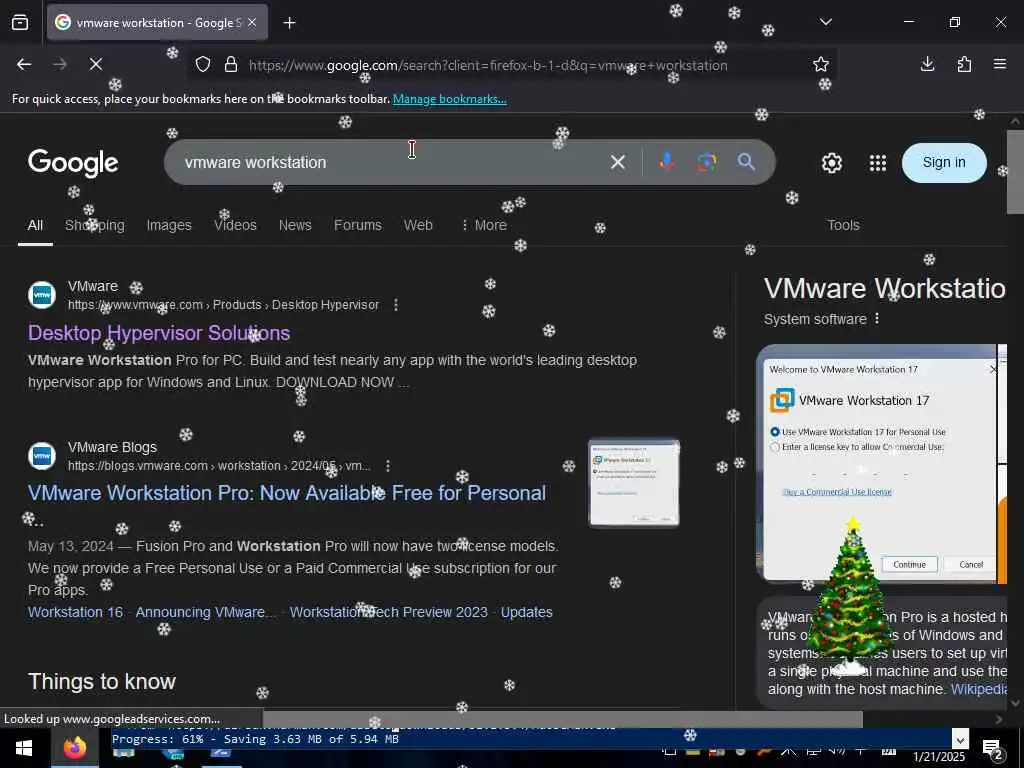Open the Firefox extensions menu
This screenshot has width=1024, height=768.
click(x=964, y=64)
